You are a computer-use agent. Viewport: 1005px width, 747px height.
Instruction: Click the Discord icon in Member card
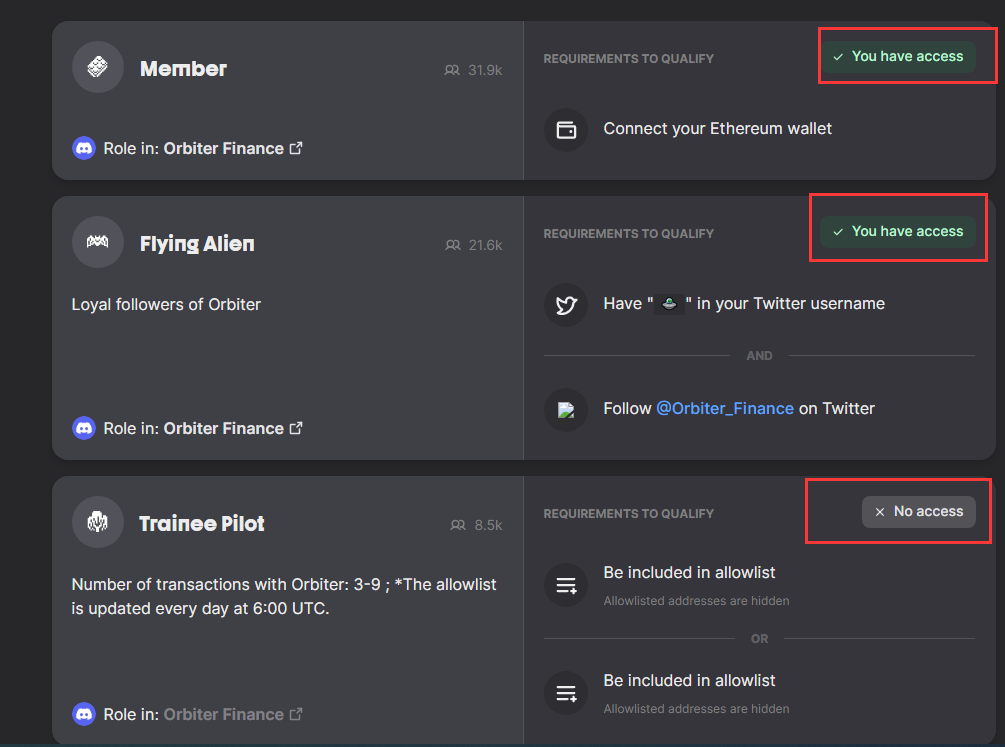point(84,148)
